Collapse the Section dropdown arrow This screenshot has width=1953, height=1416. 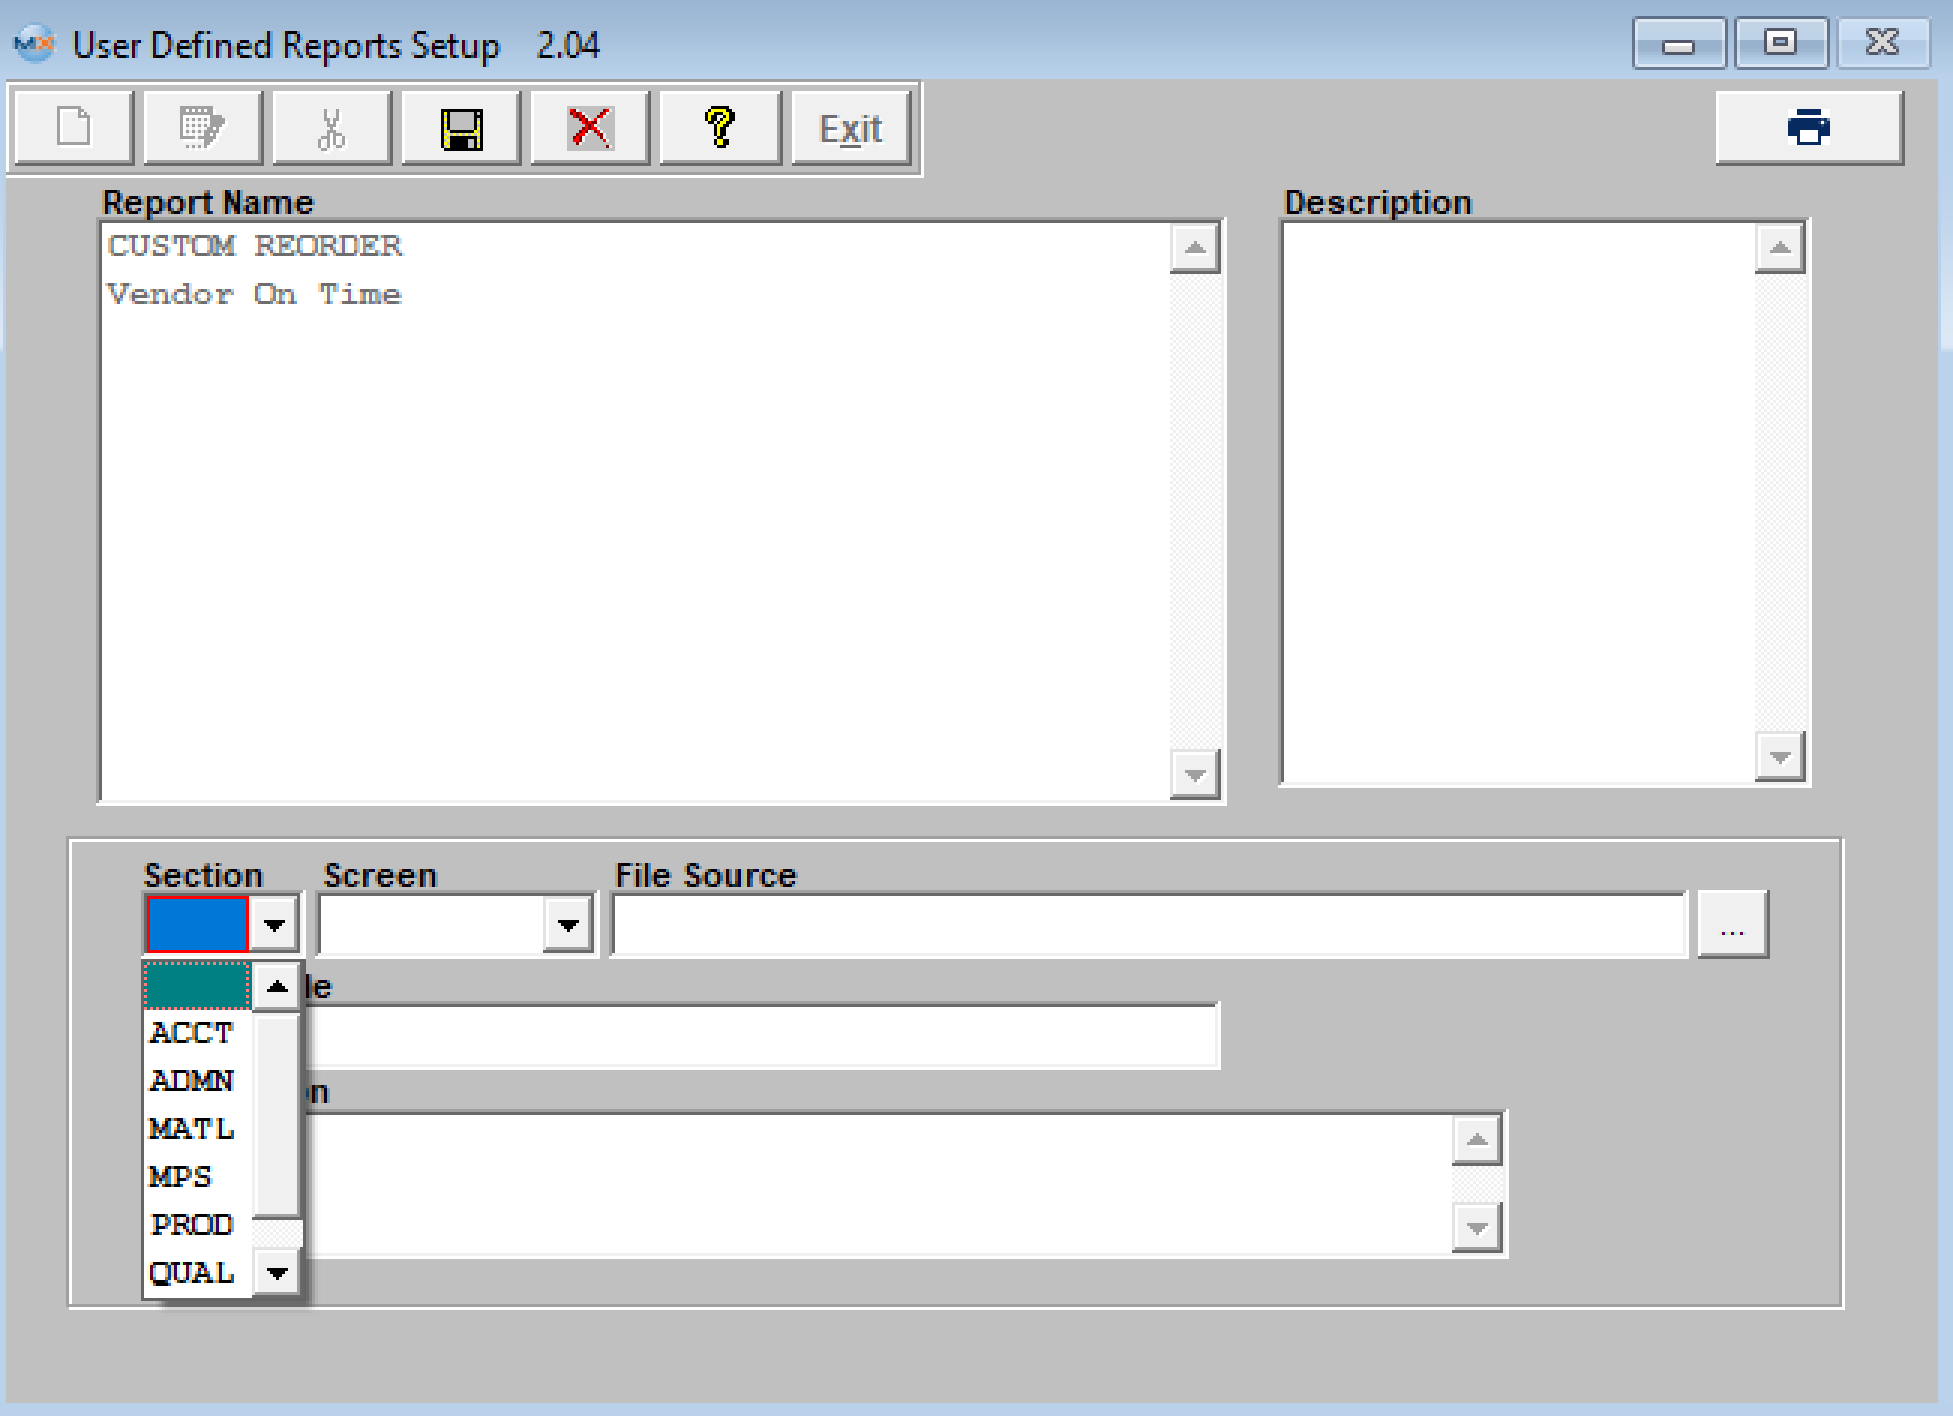pos(274,925)
